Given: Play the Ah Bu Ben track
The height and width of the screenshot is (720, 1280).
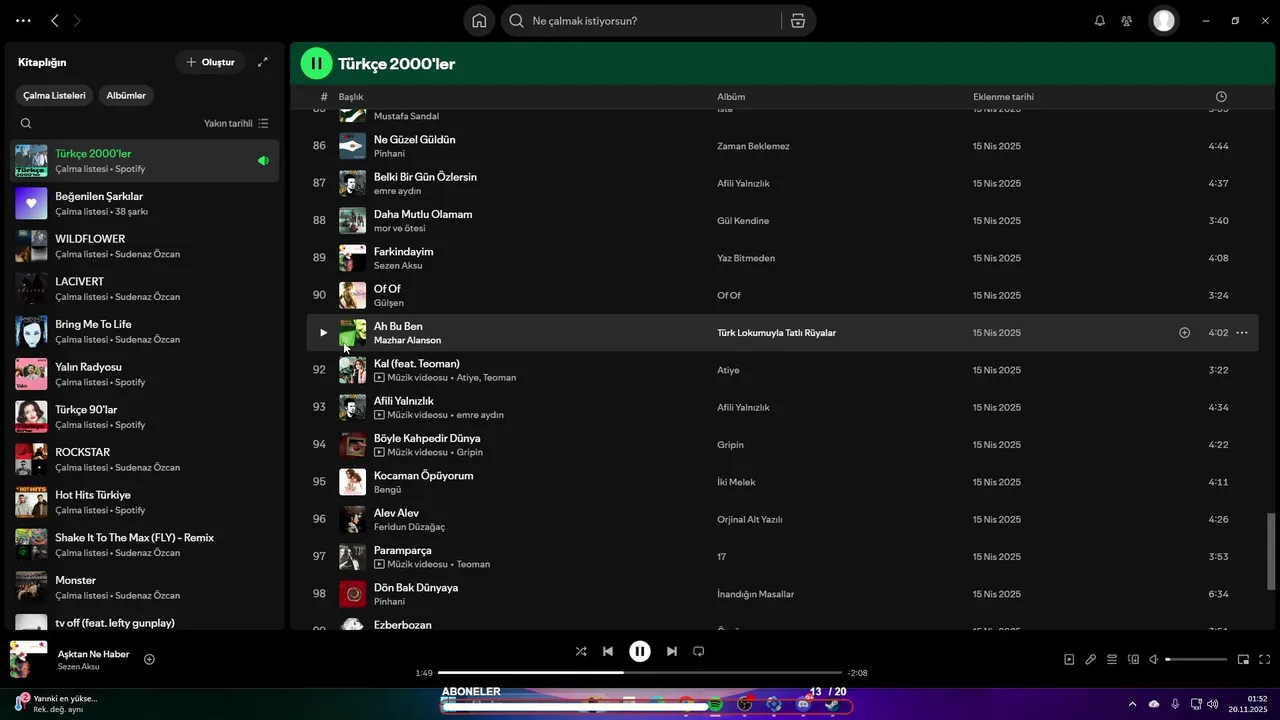Looking at the screenshot, I should [x=323, y=332].
